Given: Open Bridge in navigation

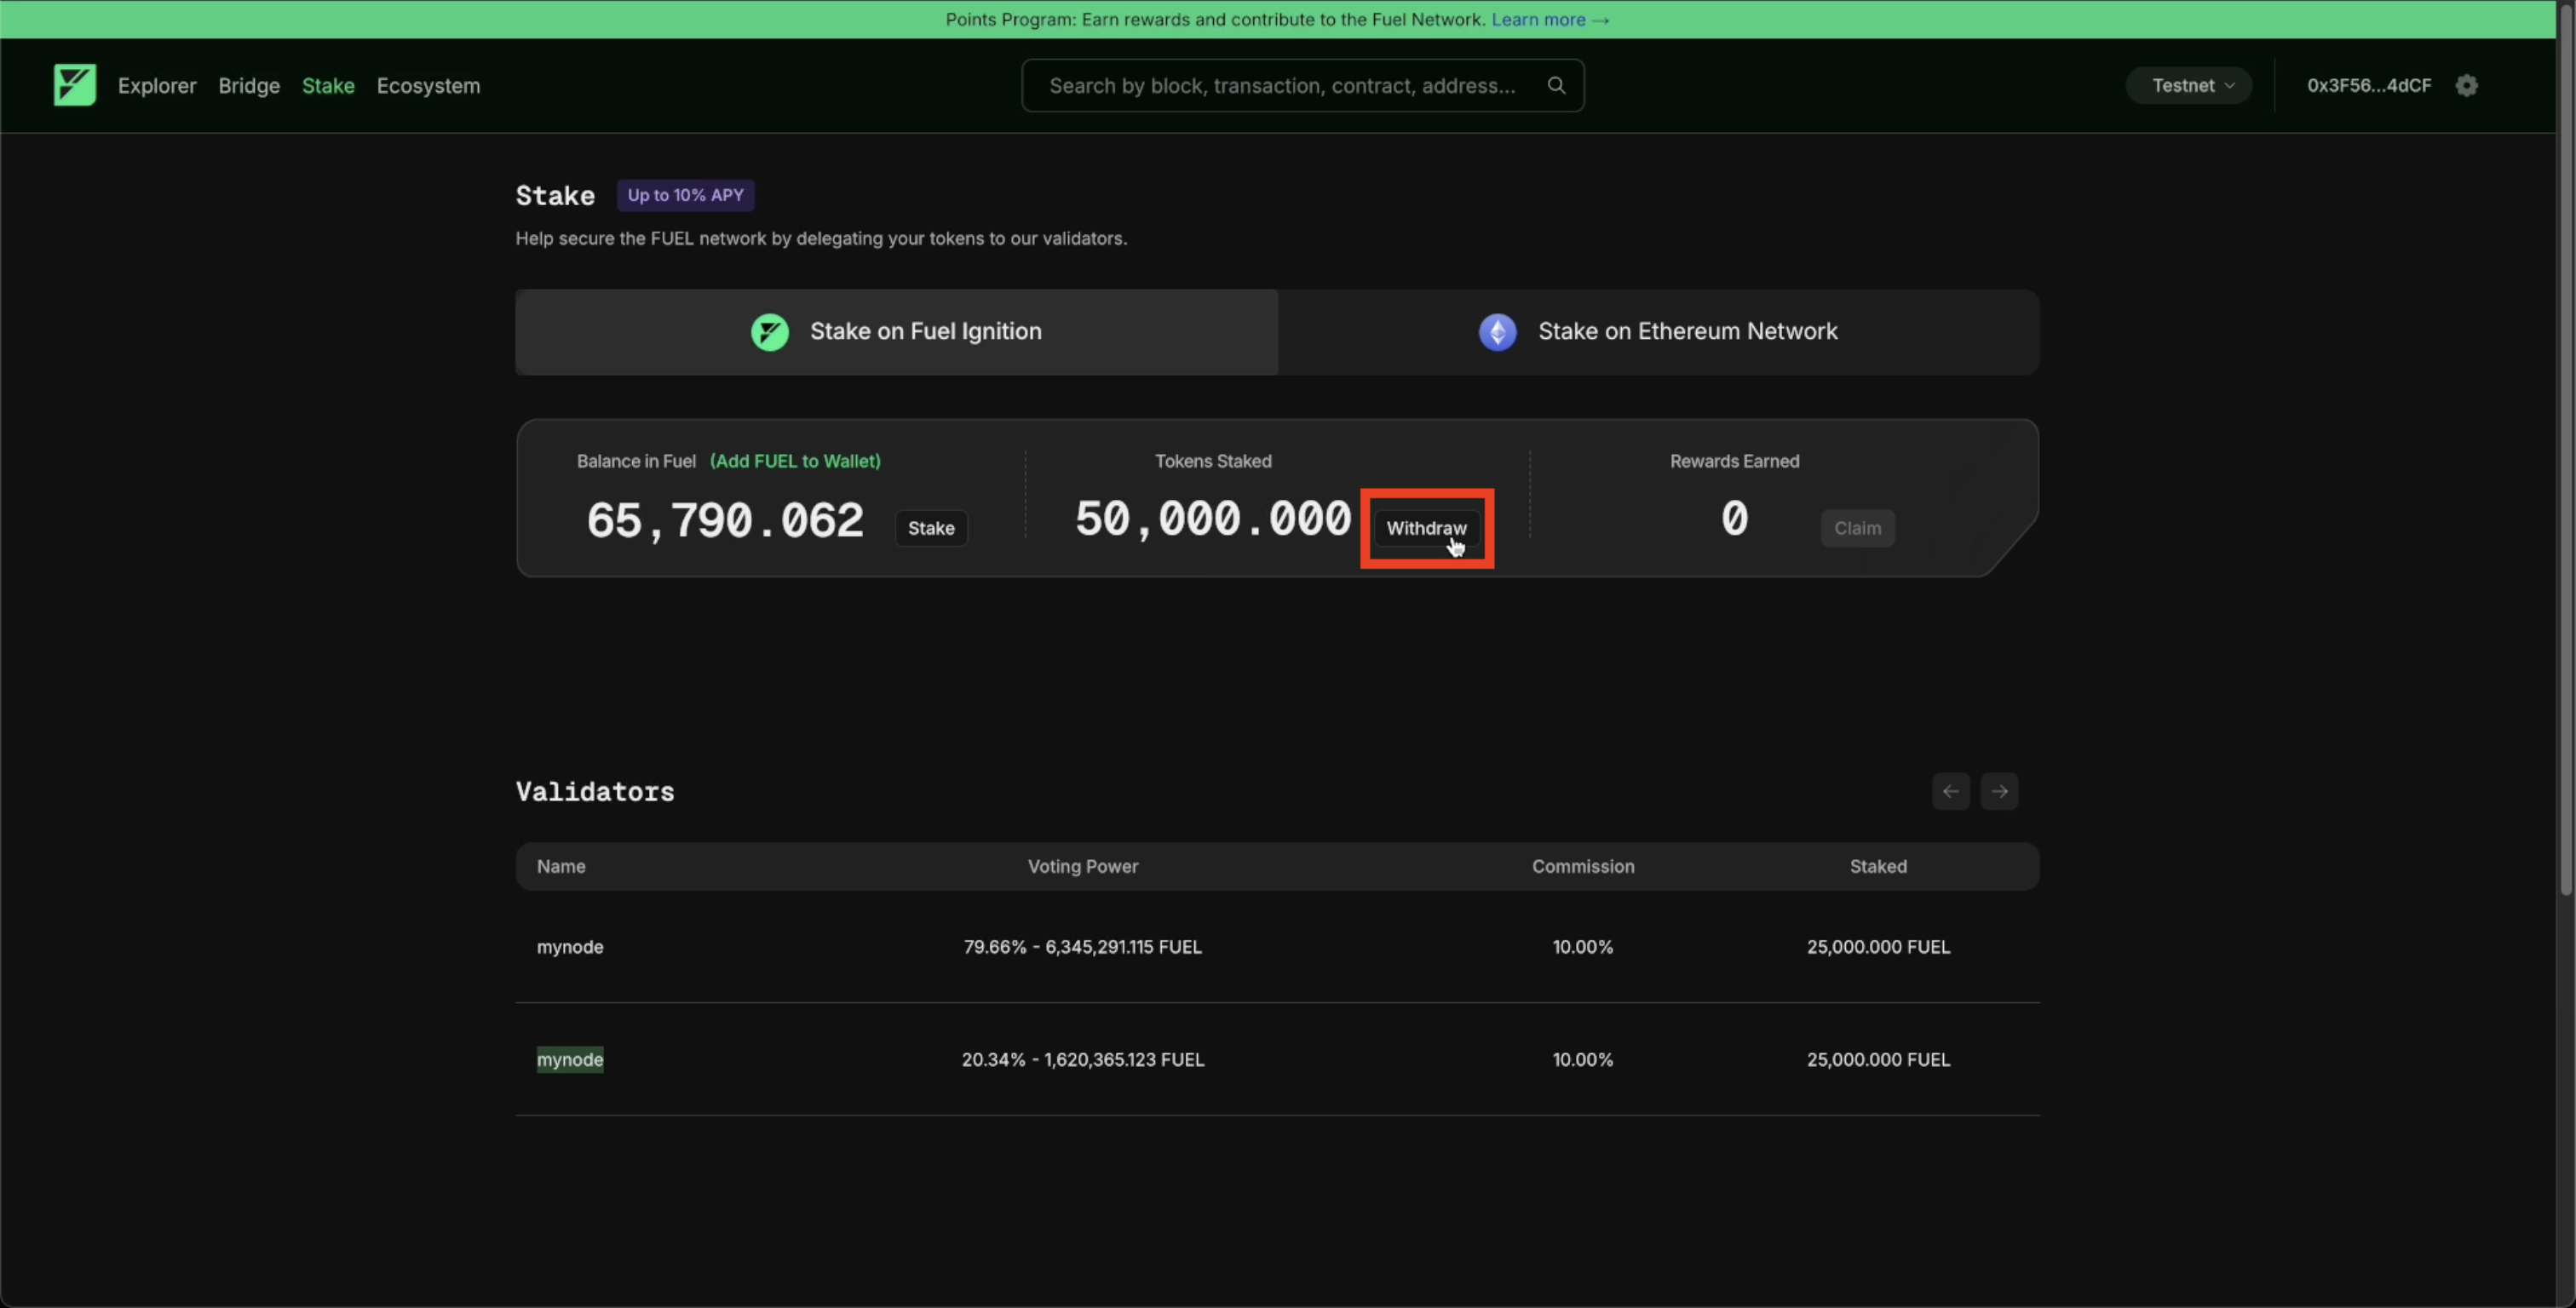Looking at the screenshot, I should (249, 86).
